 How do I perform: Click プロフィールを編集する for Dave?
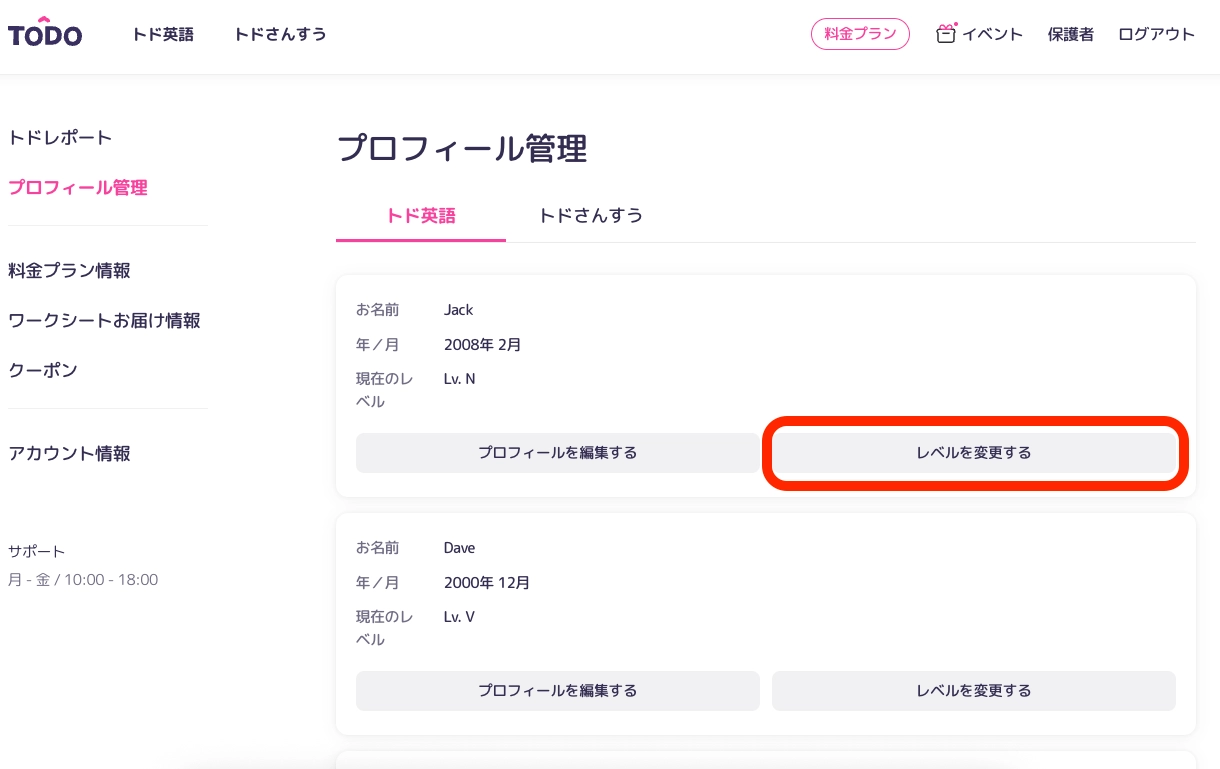click(x=557, y=691)
